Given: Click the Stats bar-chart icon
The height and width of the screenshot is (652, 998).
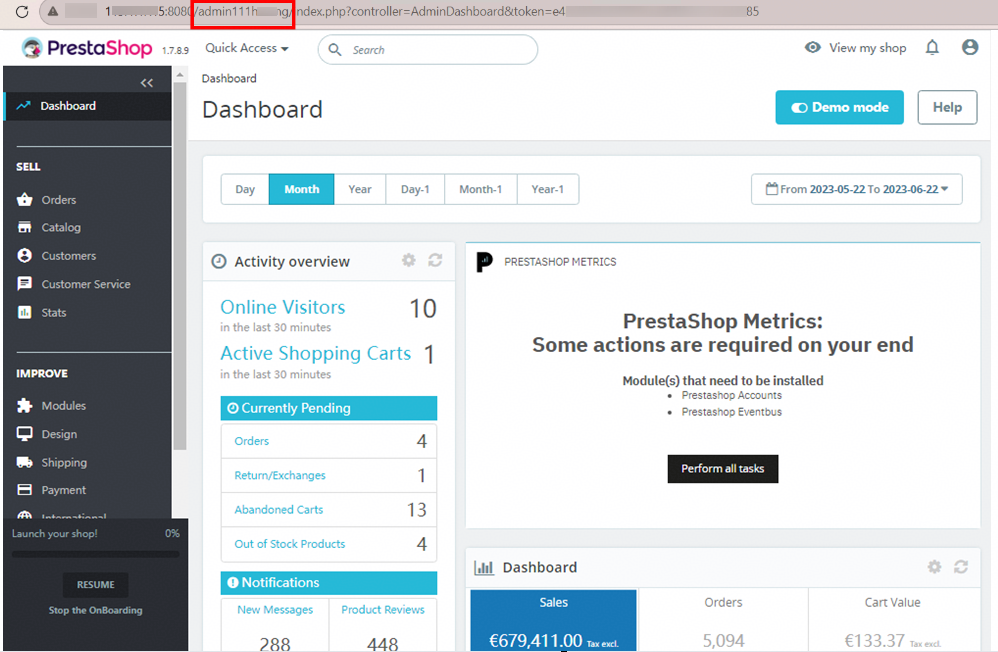Looking at the screenshot, I should [24, 312].
